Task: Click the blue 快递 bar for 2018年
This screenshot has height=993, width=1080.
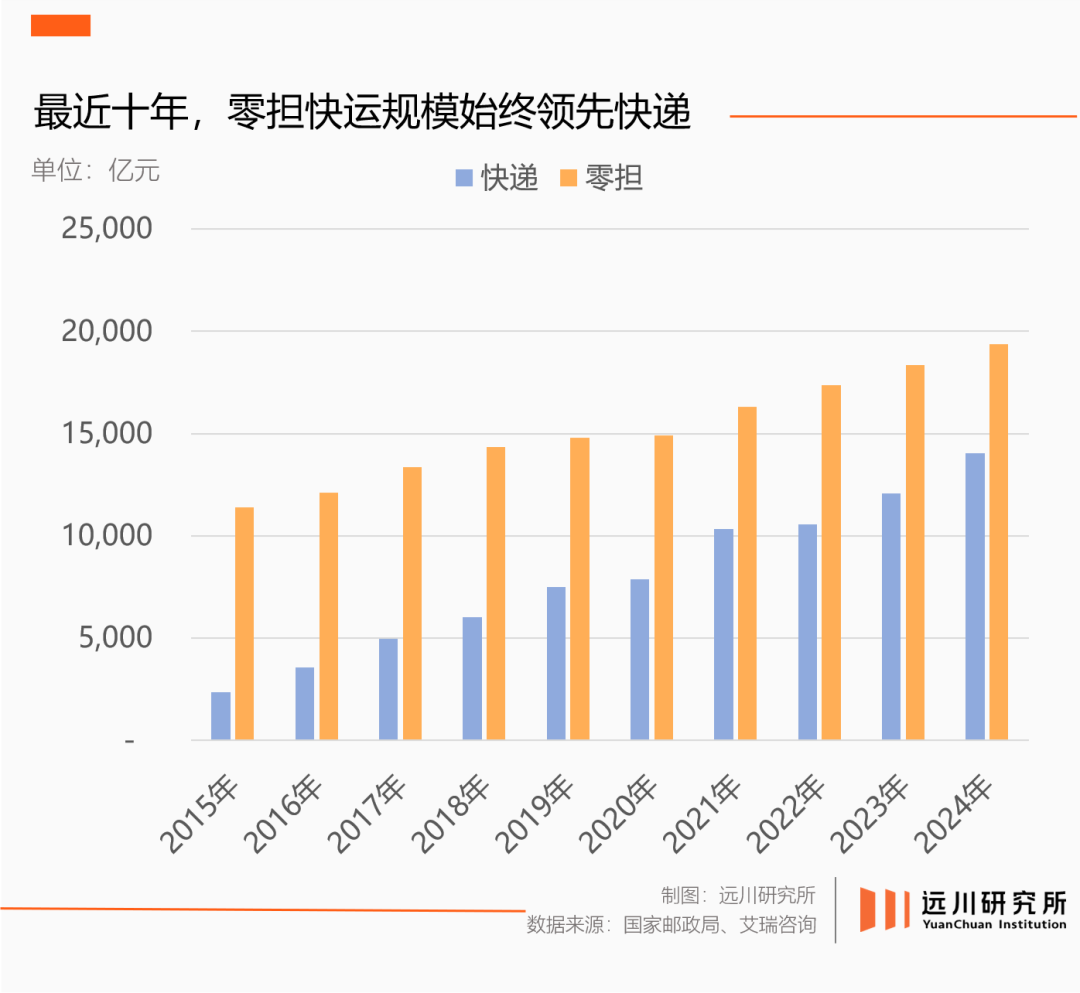Action: 472,679
